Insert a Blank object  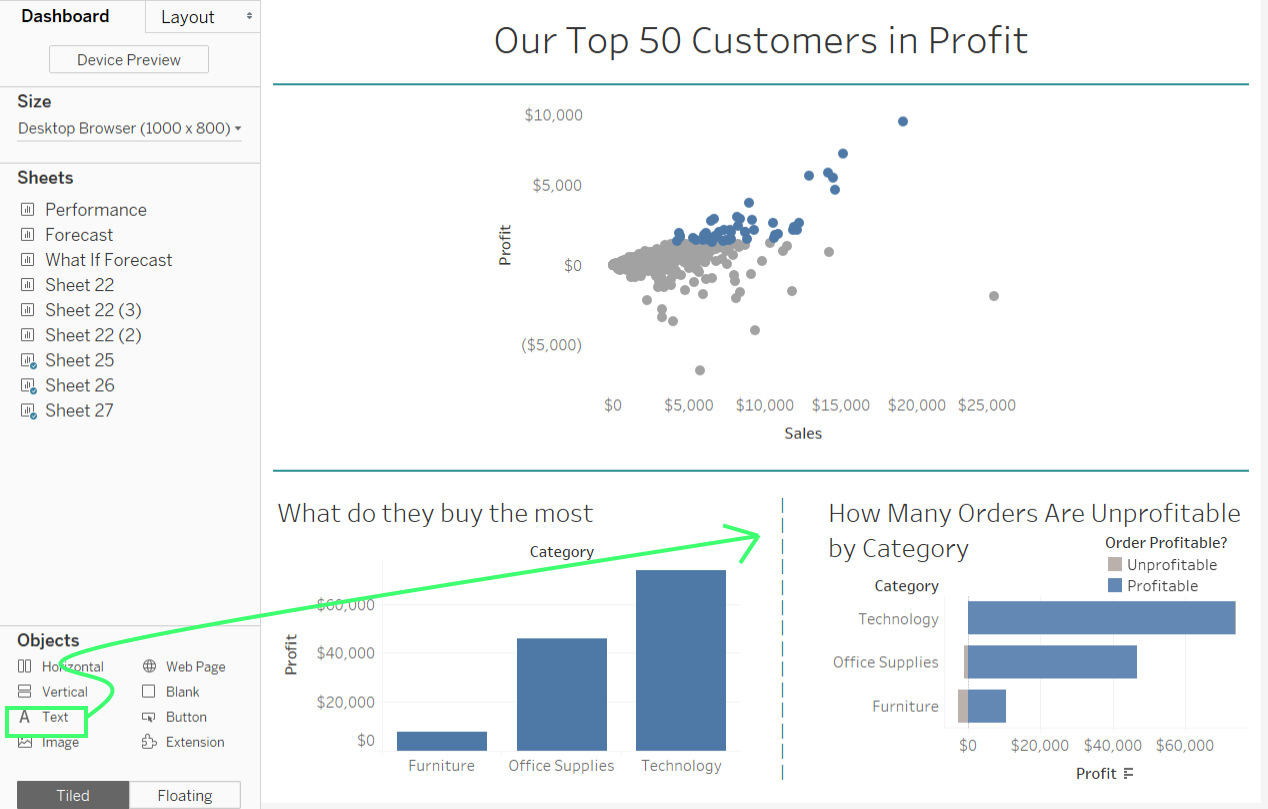pos(181,691)
